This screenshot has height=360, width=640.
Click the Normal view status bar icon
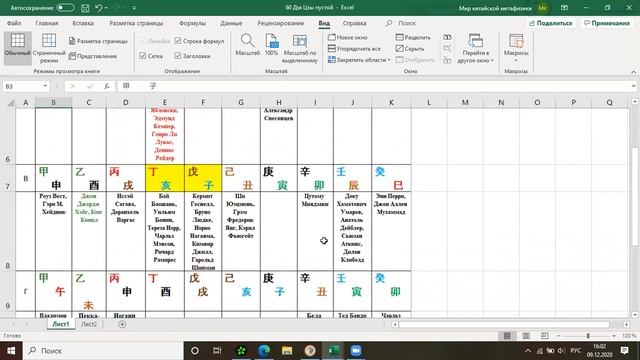pos(507,336)
